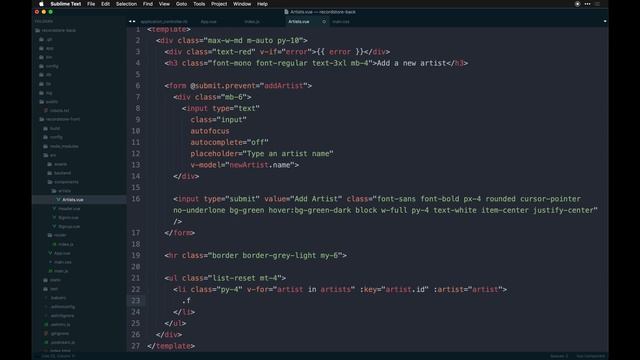The image size is (640, 360).
Task: Switch to the App.vue tab
Action: point(209,22)
